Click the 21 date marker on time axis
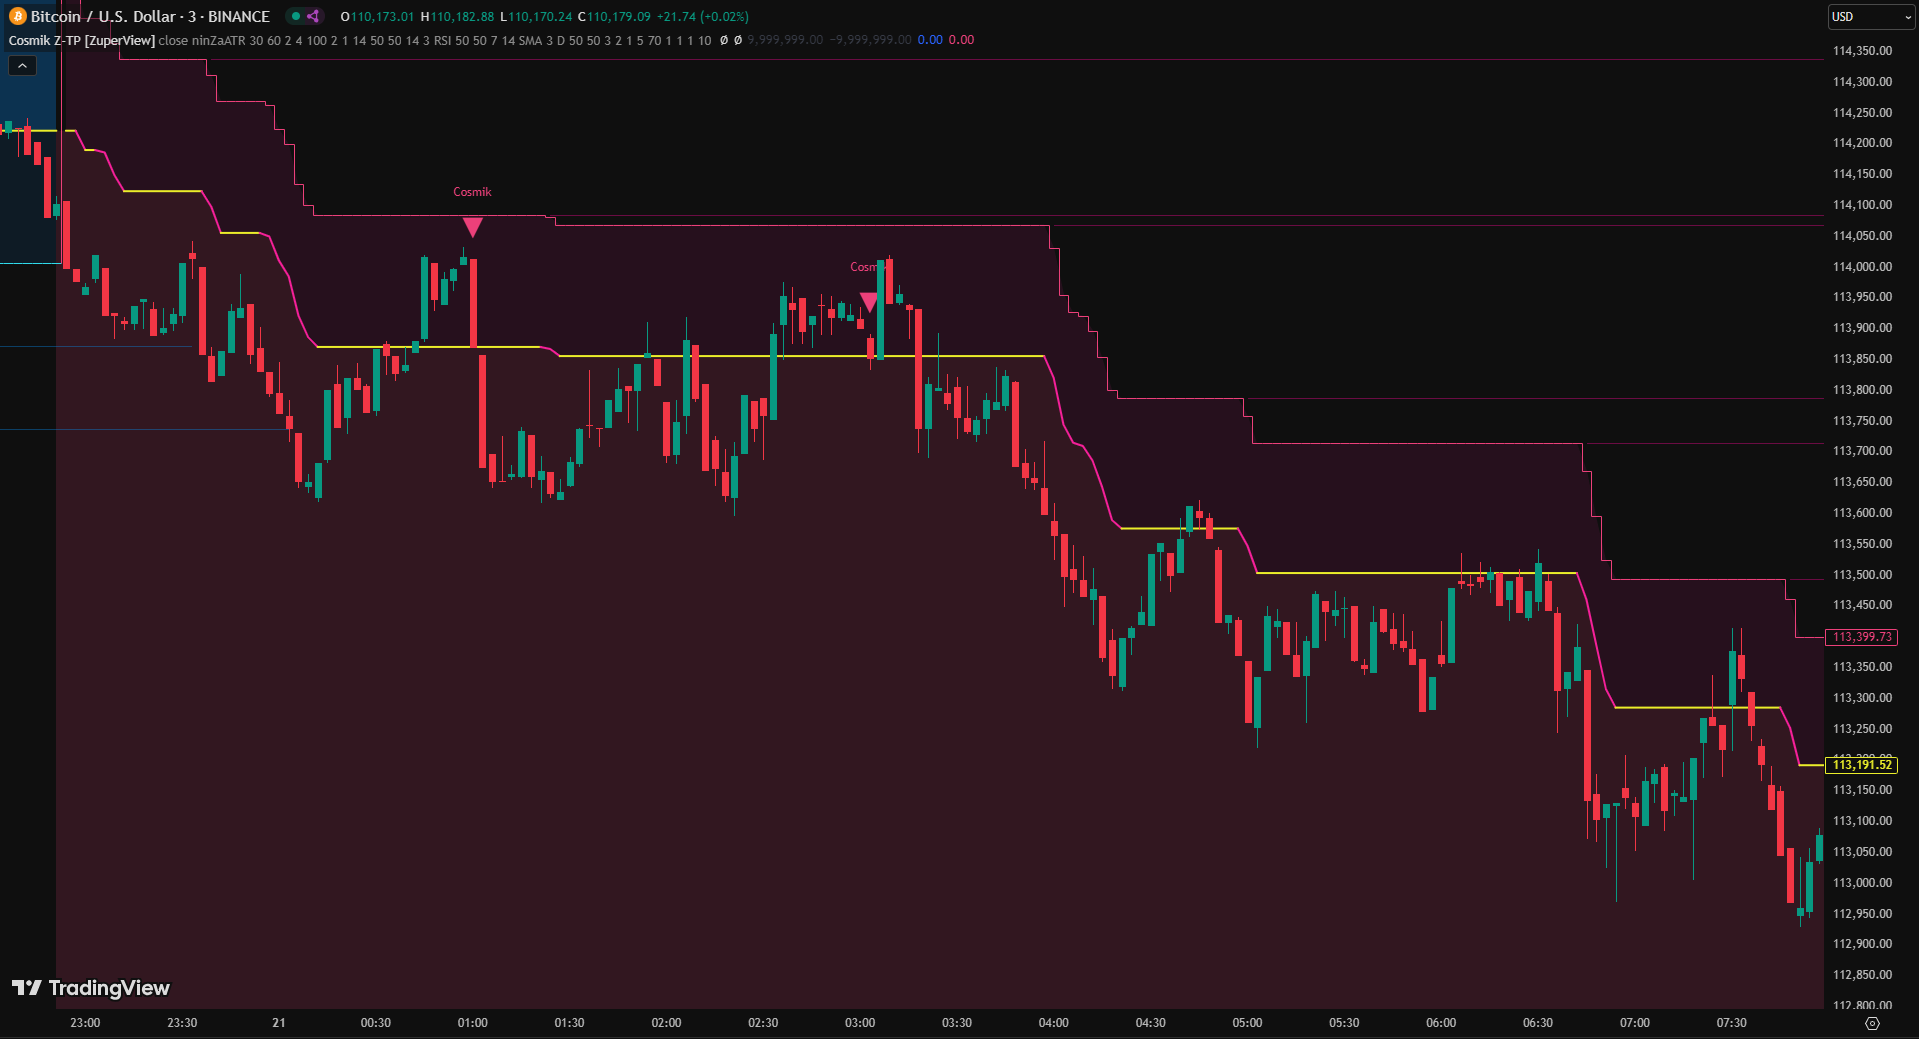Image resolution: width=1919 pixels, height=1039 pixels. click(279, 1023)
